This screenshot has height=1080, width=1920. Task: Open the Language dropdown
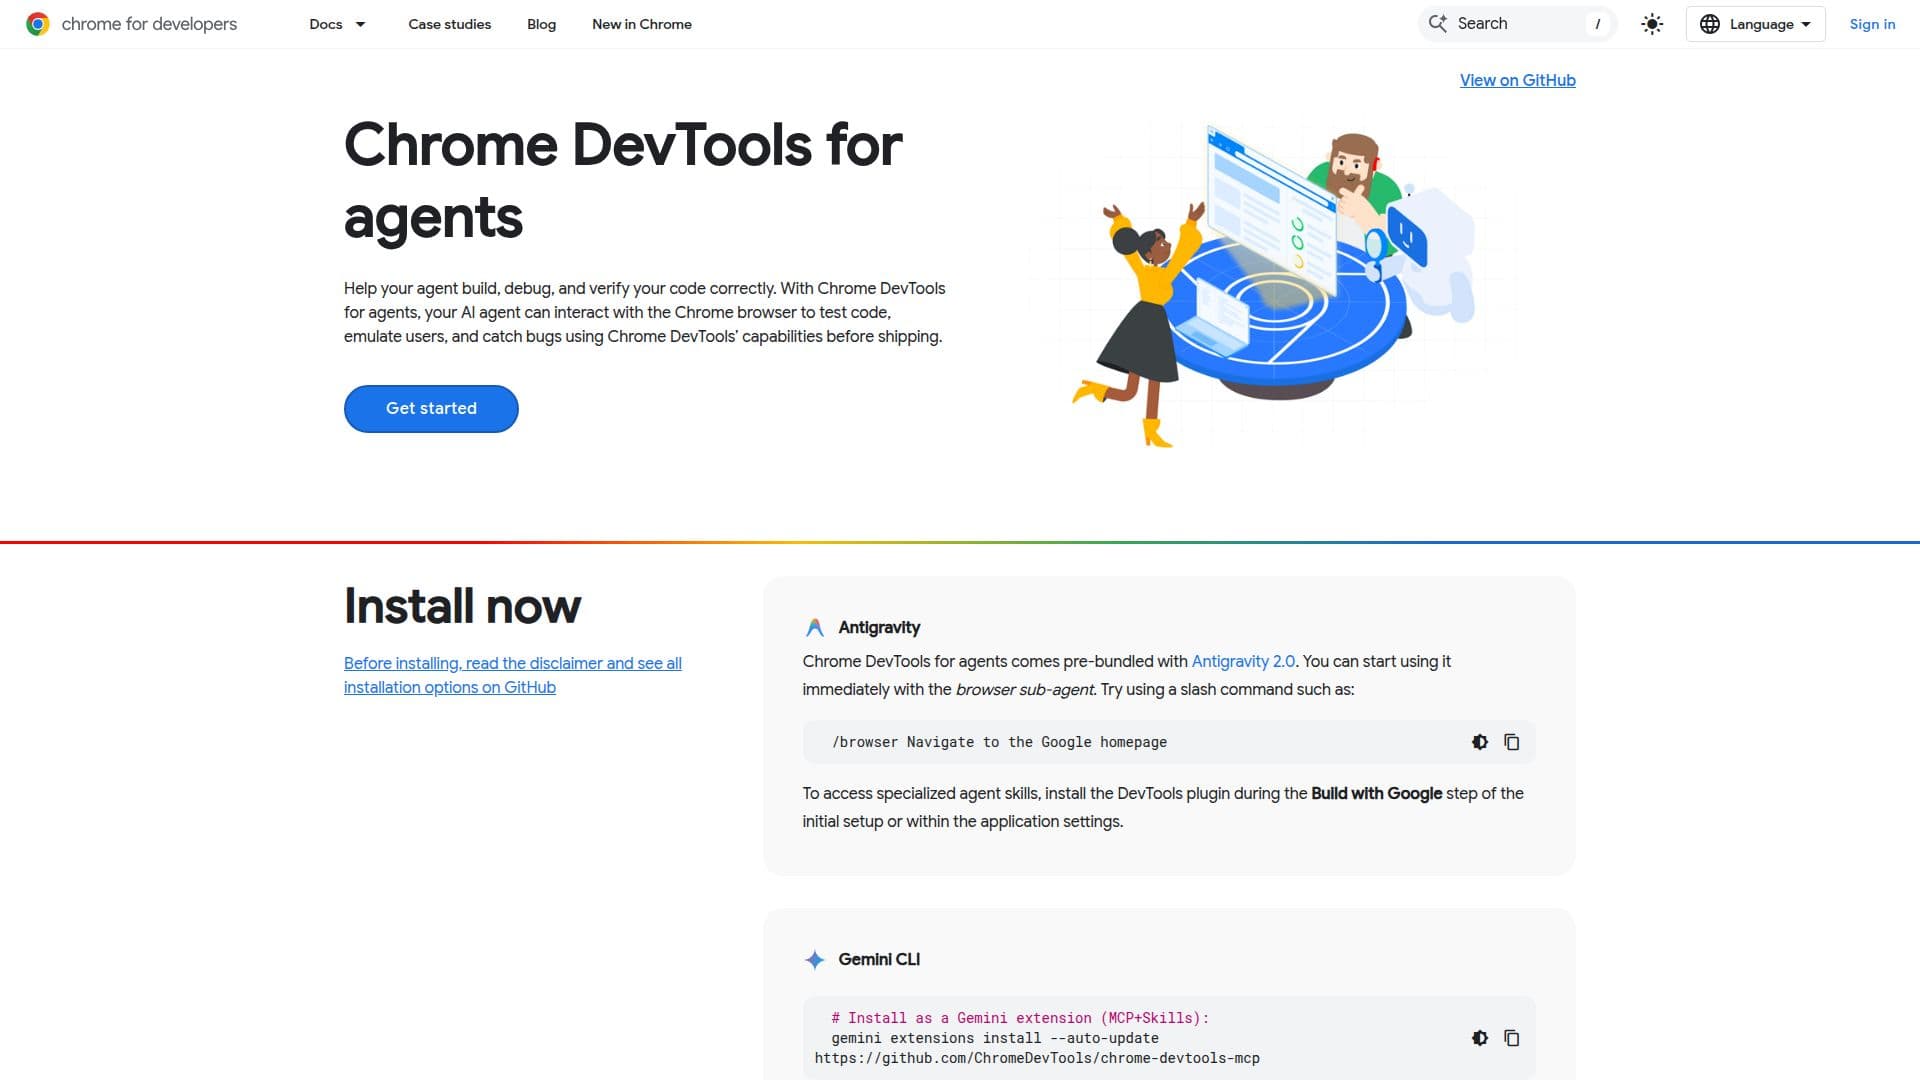coord(1755,24)
